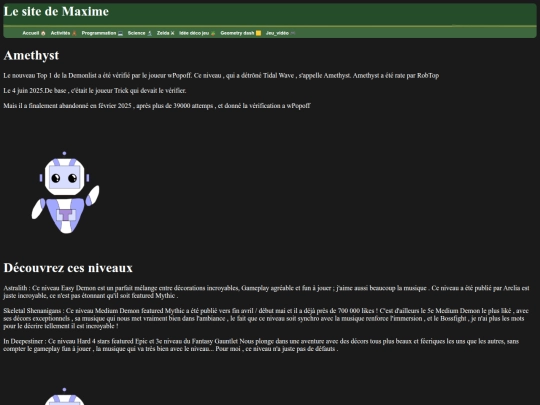Click the microscope icon beside Science
Image resolution: width=540 pixels, height=405 pixels.
click(x=149, y=33)
